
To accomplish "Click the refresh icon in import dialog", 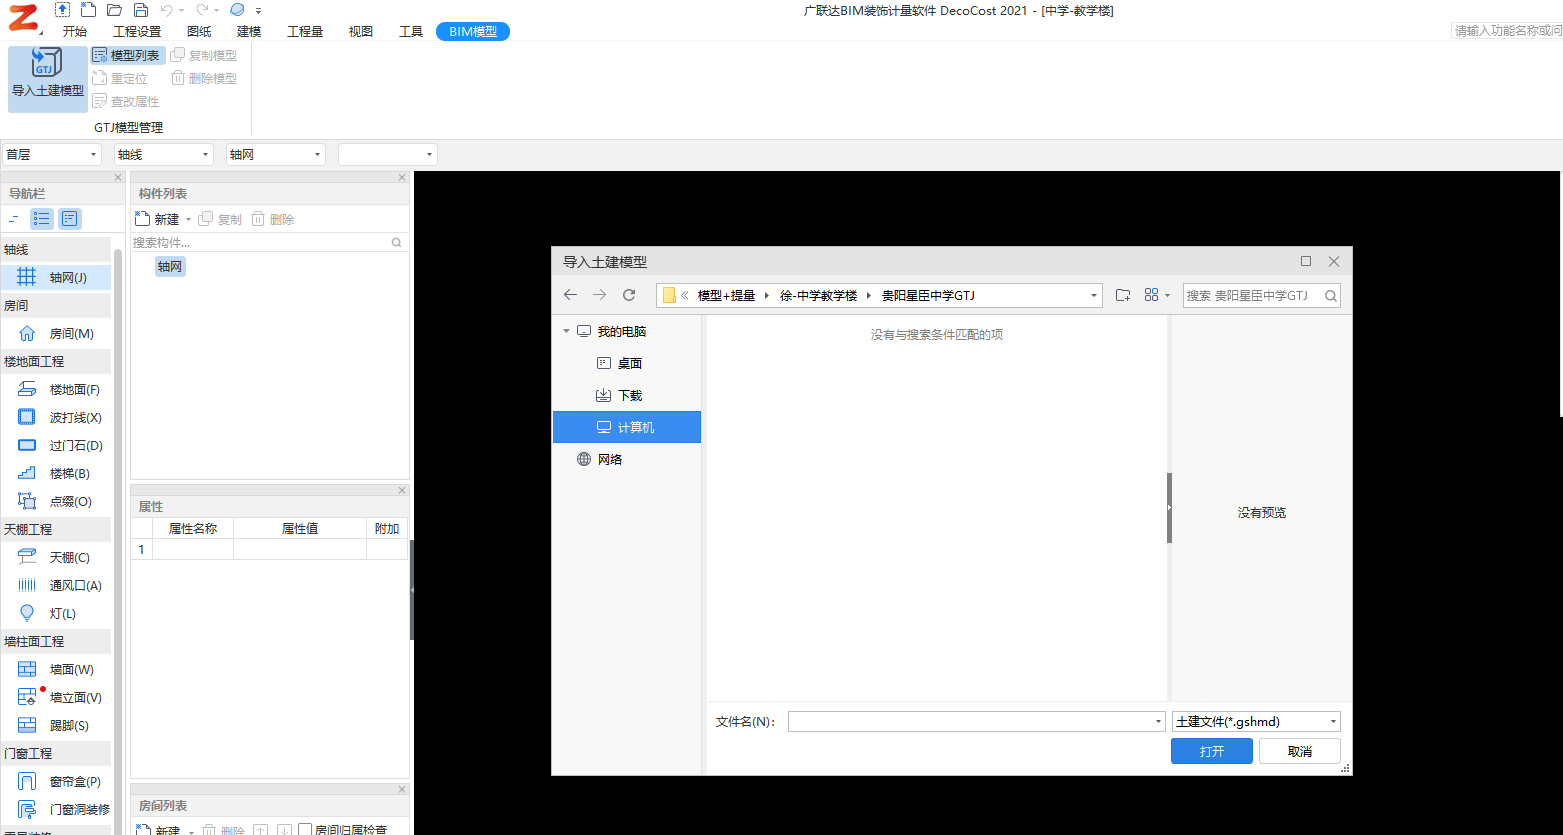I will click(x=629, y=295).
